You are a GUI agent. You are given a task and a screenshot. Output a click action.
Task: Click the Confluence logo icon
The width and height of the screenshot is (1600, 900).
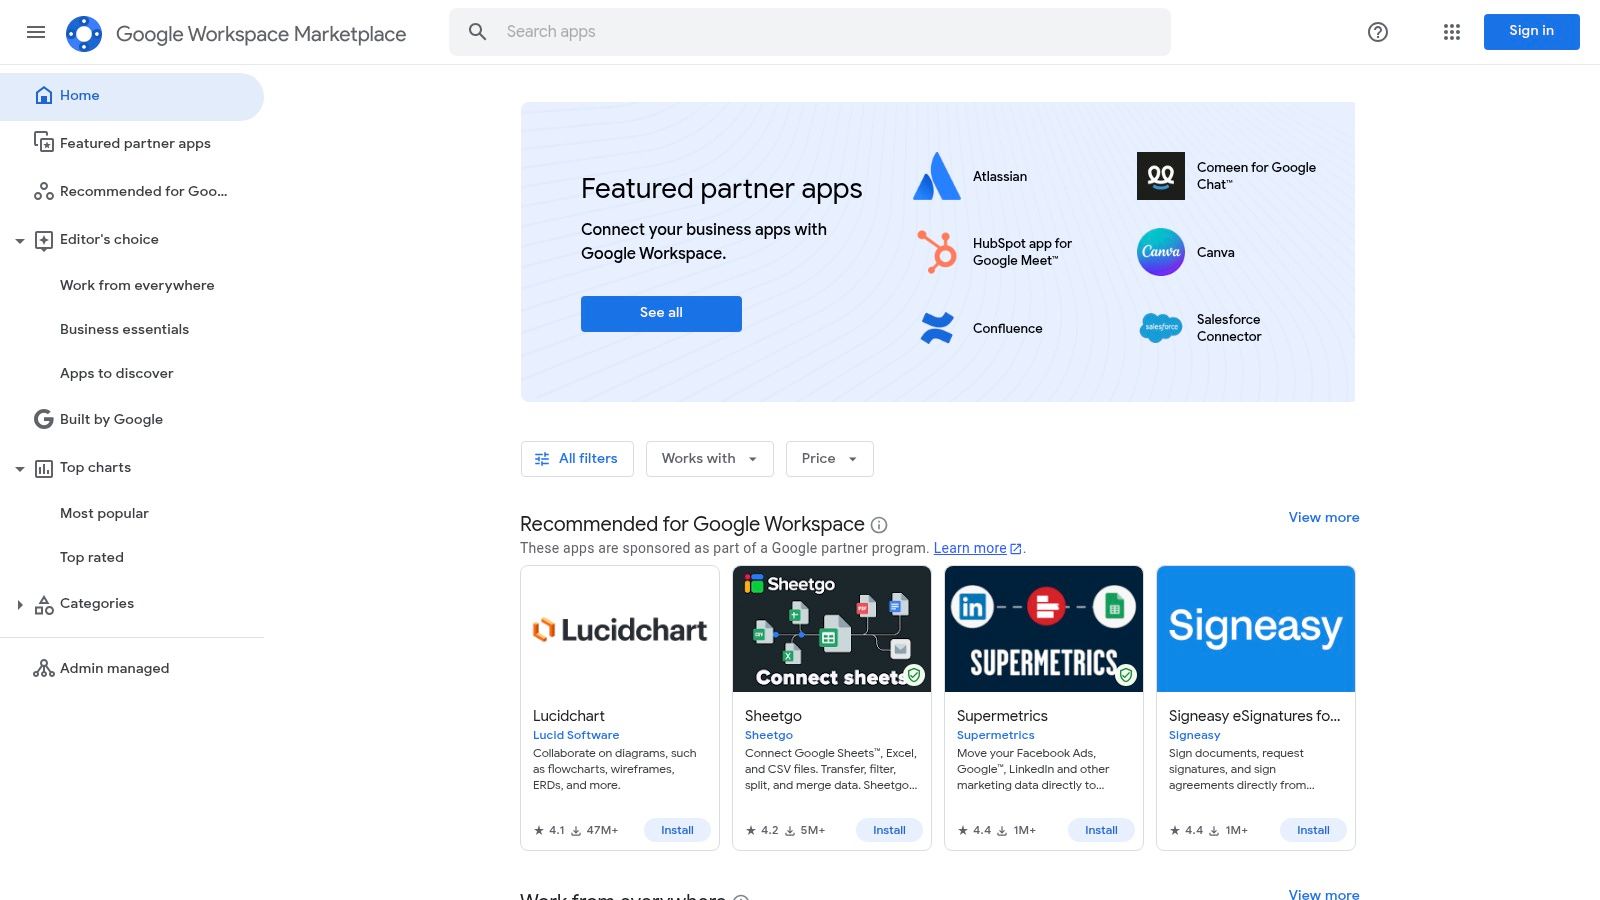(x=937, y=328)
